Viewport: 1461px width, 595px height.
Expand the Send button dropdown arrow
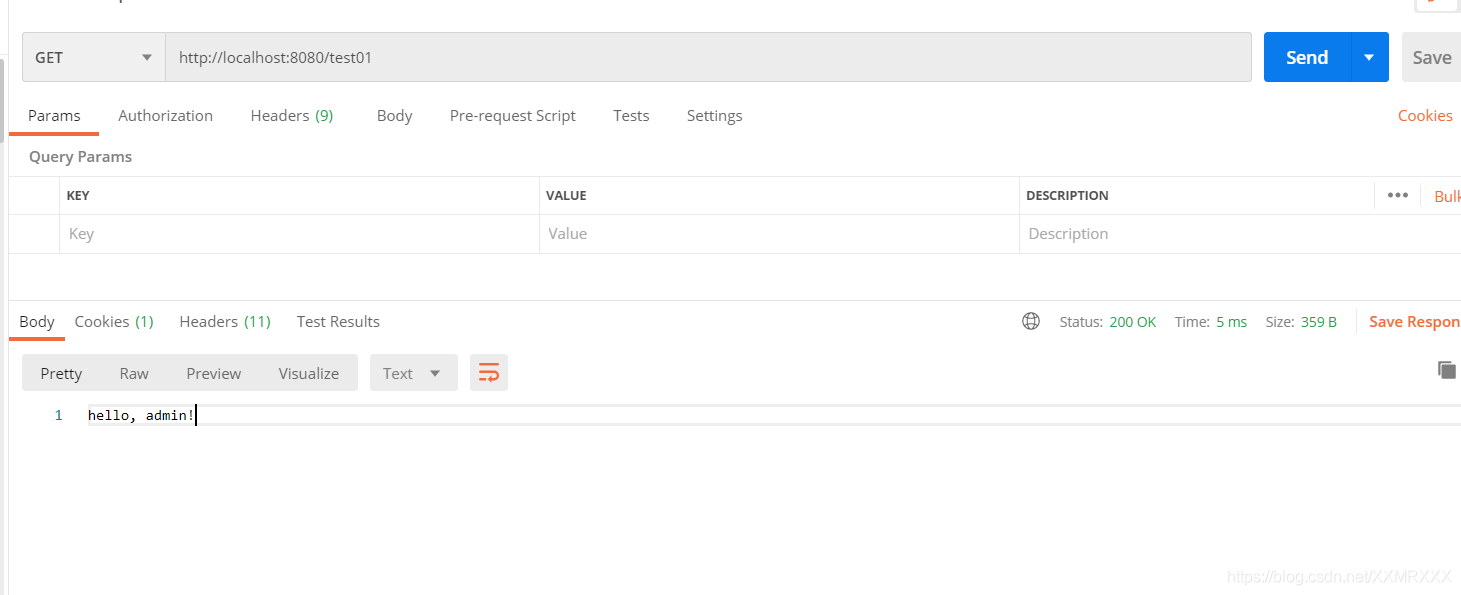point(1369,57)
